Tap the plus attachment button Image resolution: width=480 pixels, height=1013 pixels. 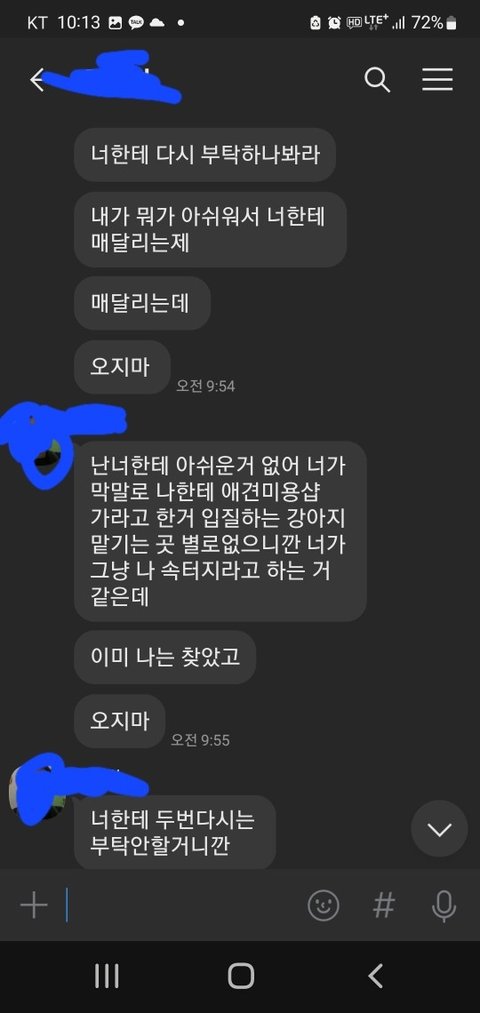click(x=34, y=906)
